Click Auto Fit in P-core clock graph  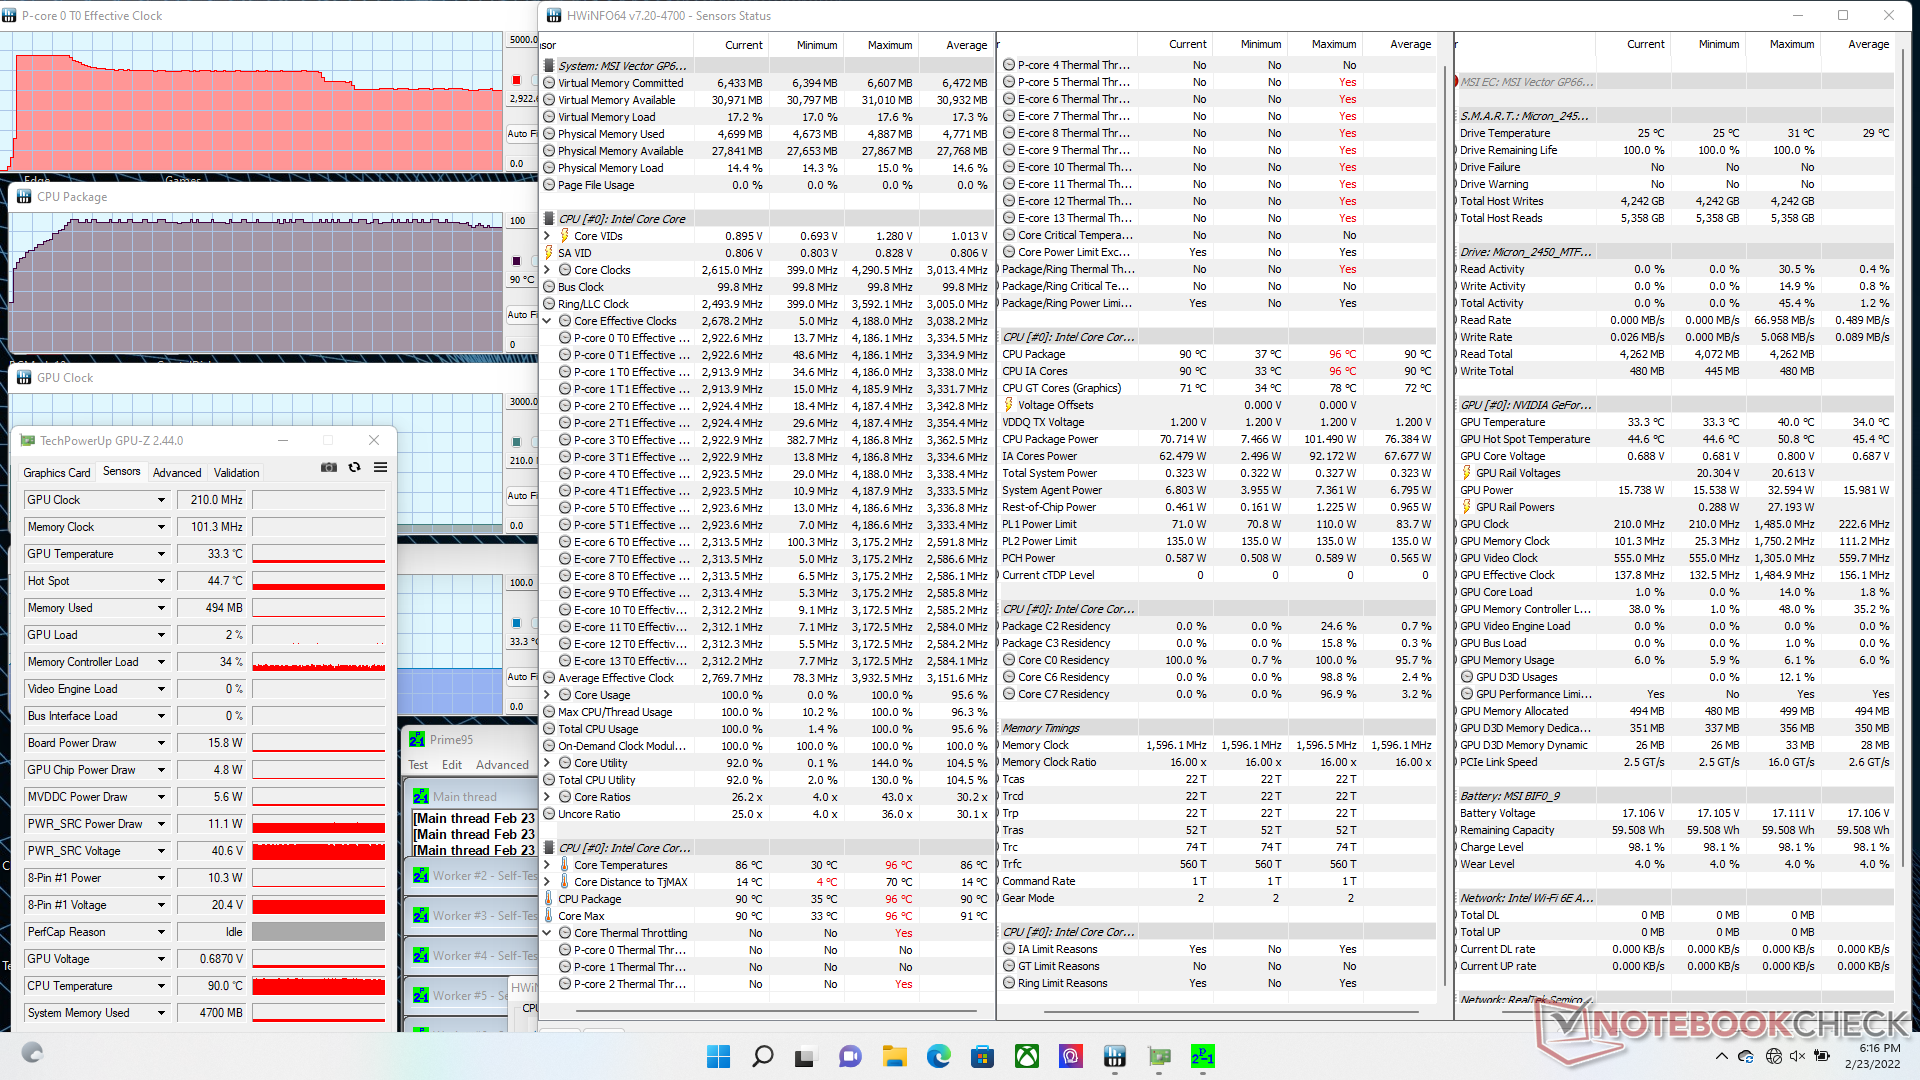pos(521,133)
